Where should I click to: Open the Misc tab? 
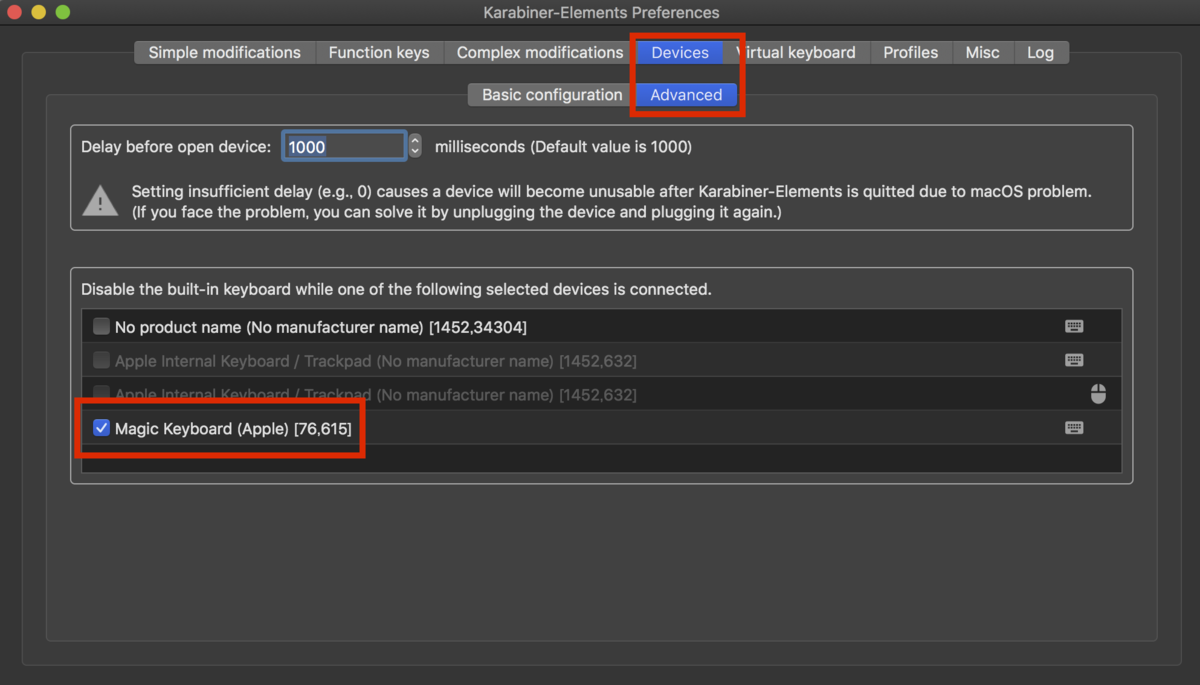point(982,52)
